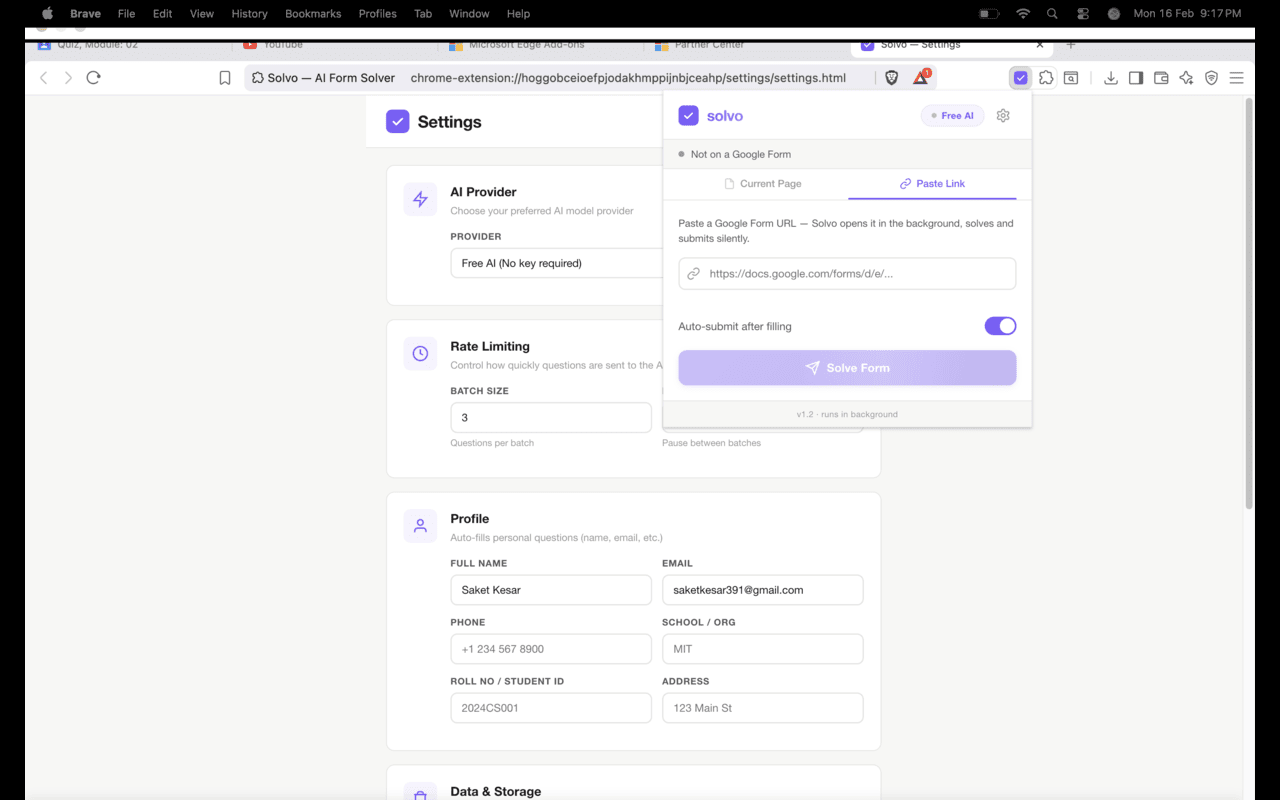Click the Roll No / Student ID field

pos(551,708)
